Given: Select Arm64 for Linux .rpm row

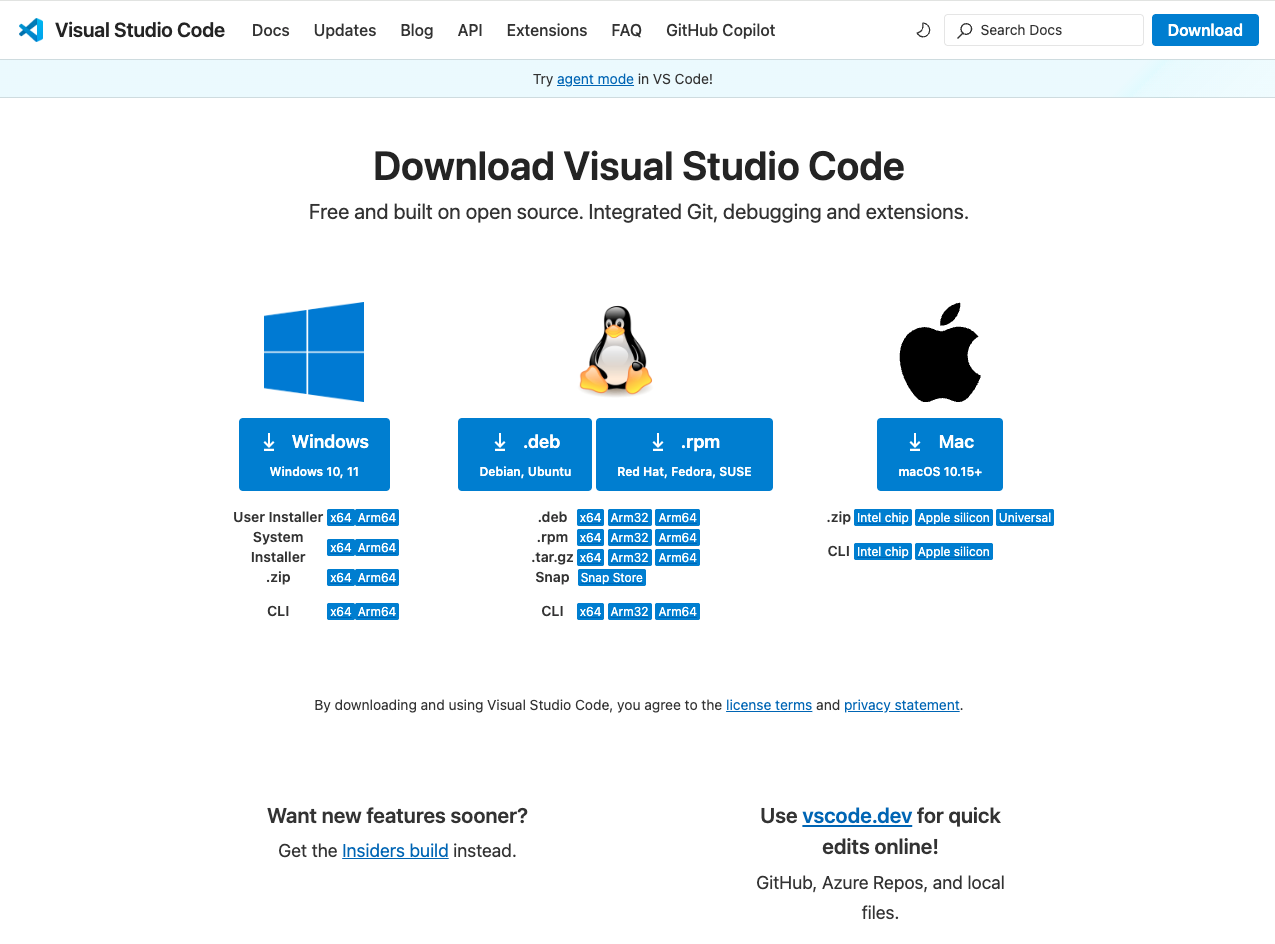Looking at the screenshot, I should [x=677, y=538].
